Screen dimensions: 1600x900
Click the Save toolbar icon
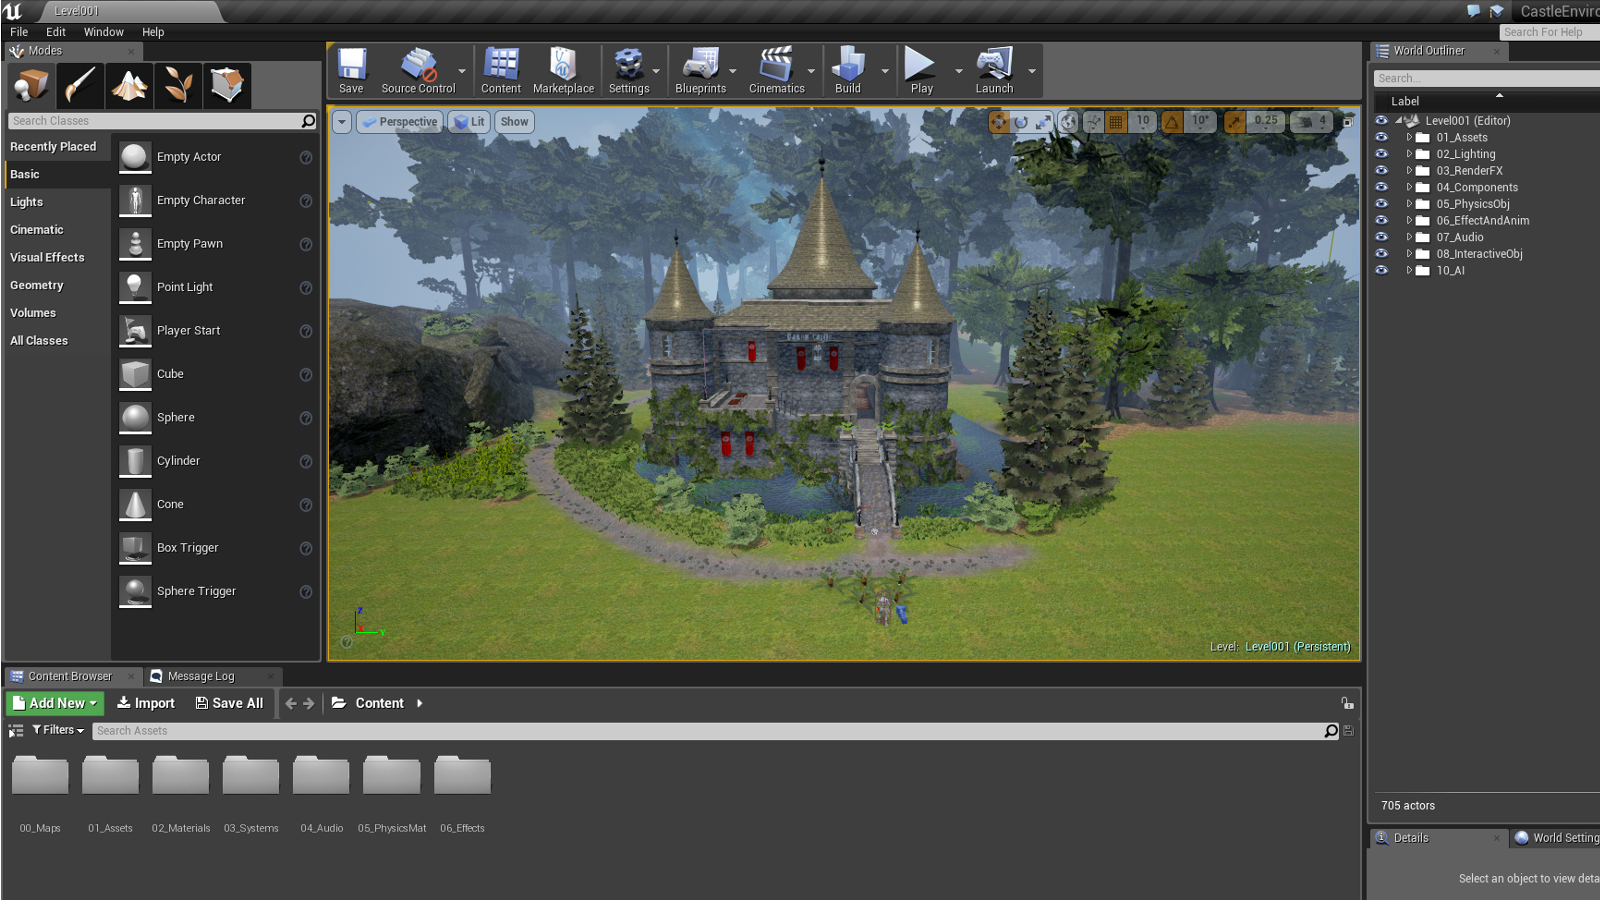351,71
